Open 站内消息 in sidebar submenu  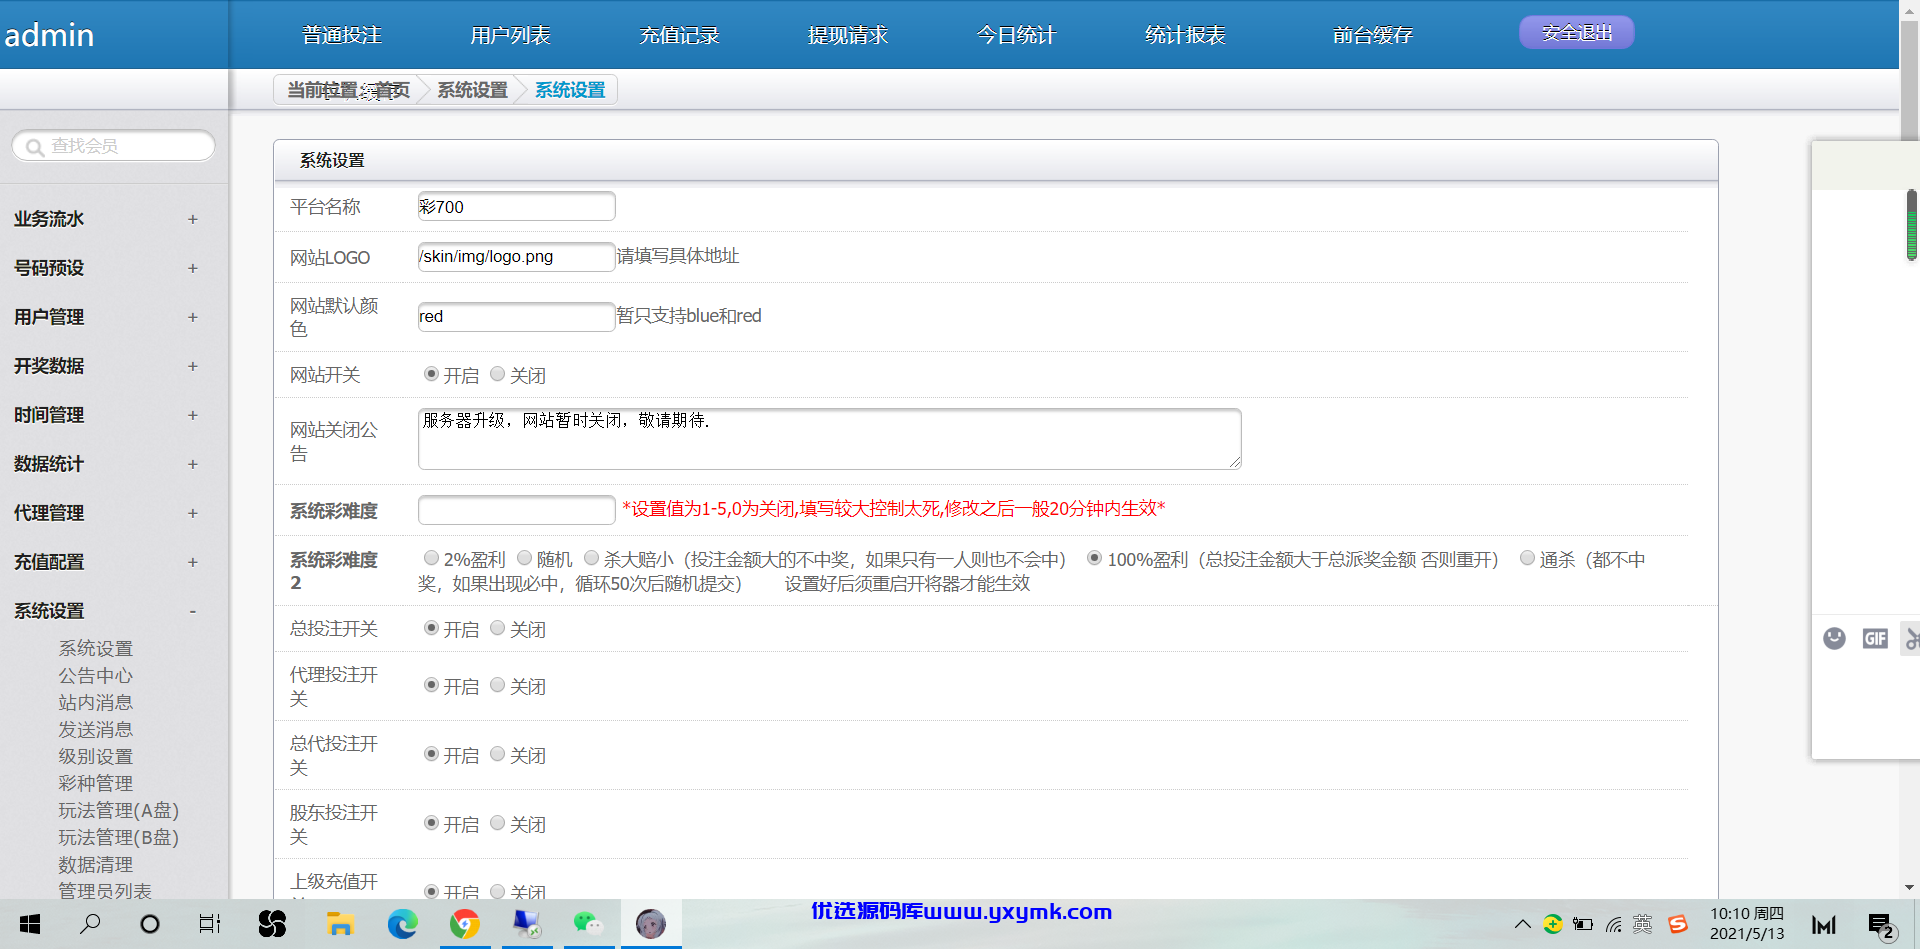tap(95, 703)
